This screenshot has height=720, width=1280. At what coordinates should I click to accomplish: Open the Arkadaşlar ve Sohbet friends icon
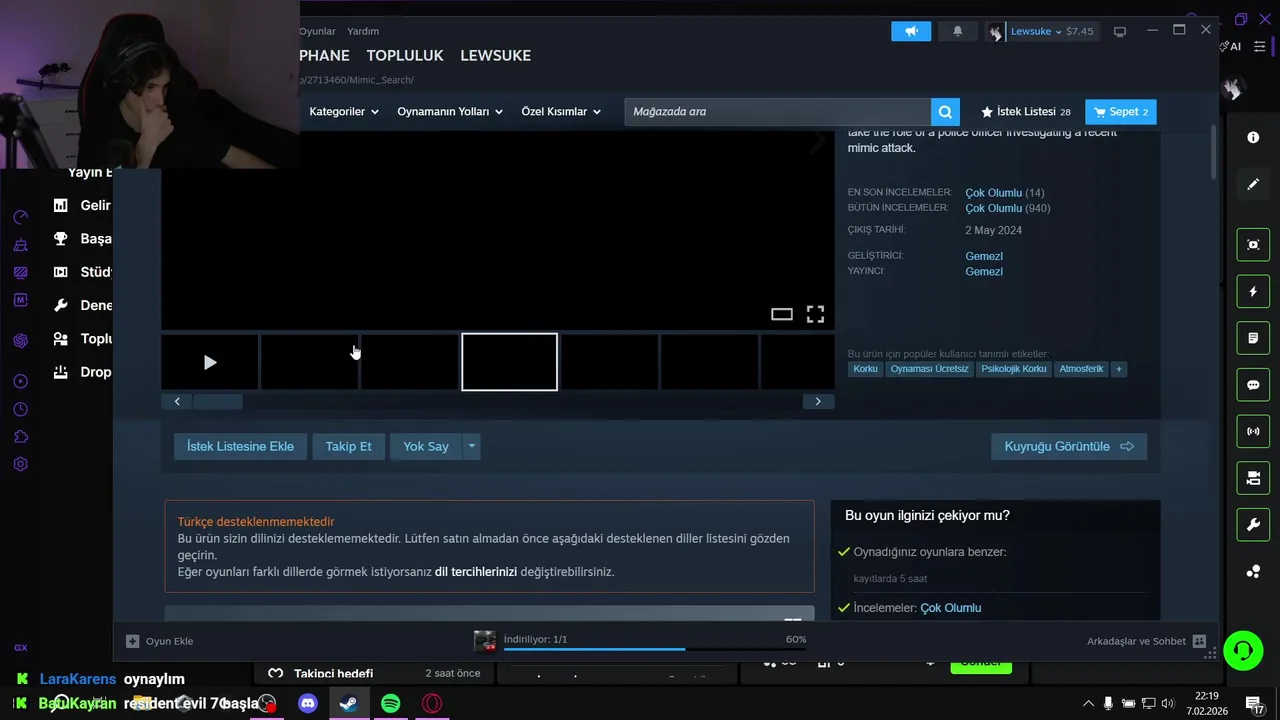1199,641
